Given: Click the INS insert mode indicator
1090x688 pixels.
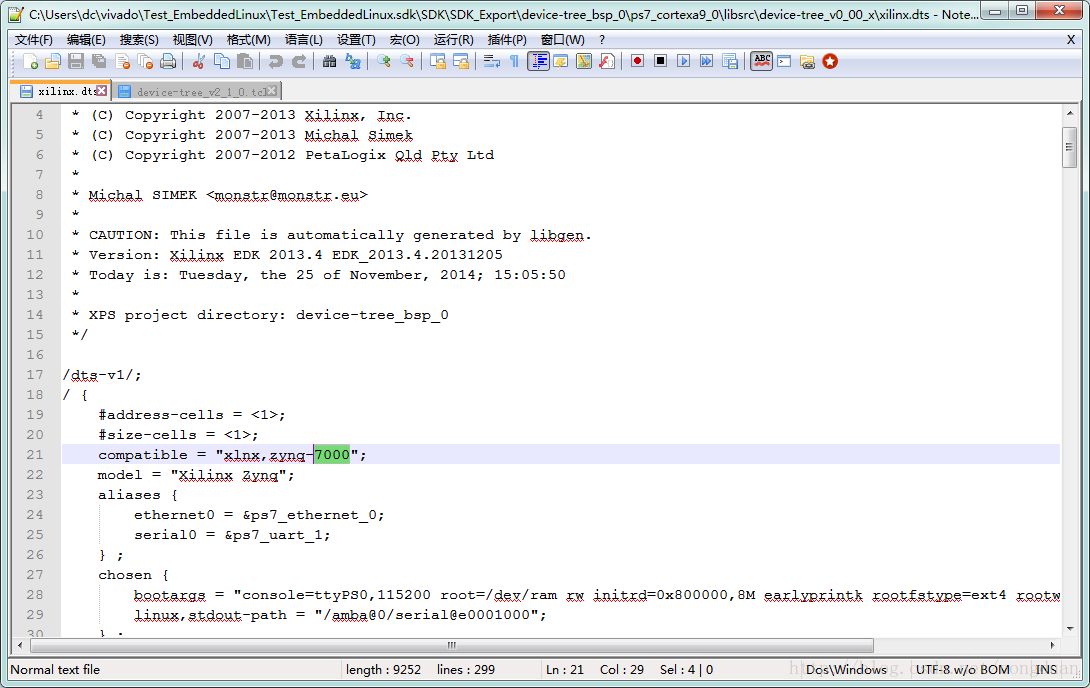Looking at the screenshot, I should click(x=1046, y=670).
